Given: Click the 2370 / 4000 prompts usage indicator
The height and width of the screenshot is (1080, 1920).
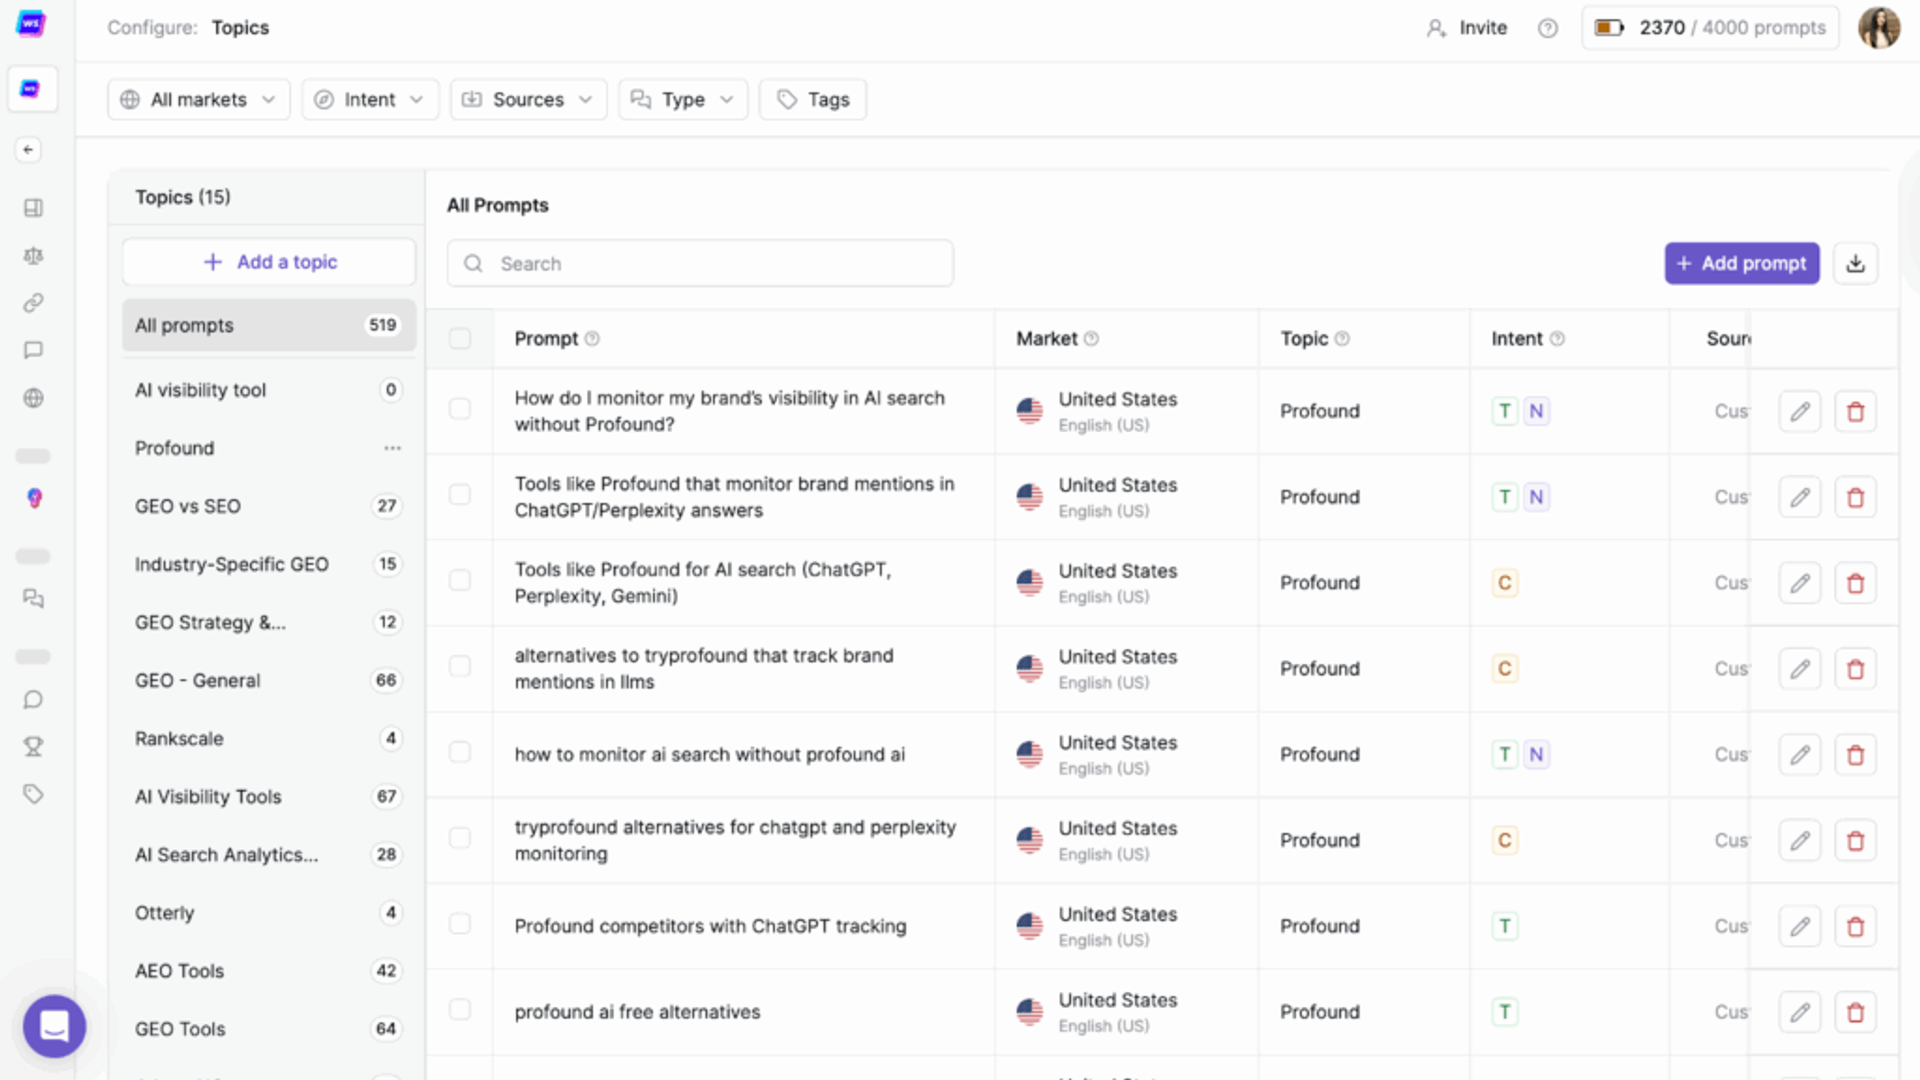Looking at the screenshot, I should point(1710,28).
